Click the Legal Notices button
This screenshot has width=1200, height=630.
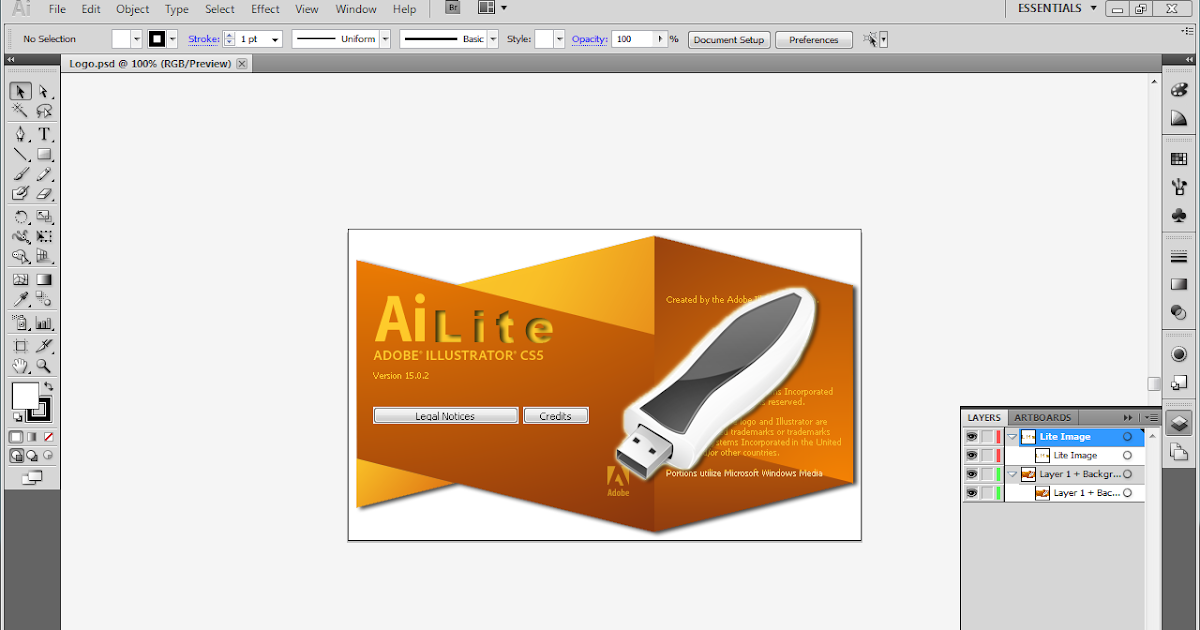pyautogui.click(x=445, y=415)
